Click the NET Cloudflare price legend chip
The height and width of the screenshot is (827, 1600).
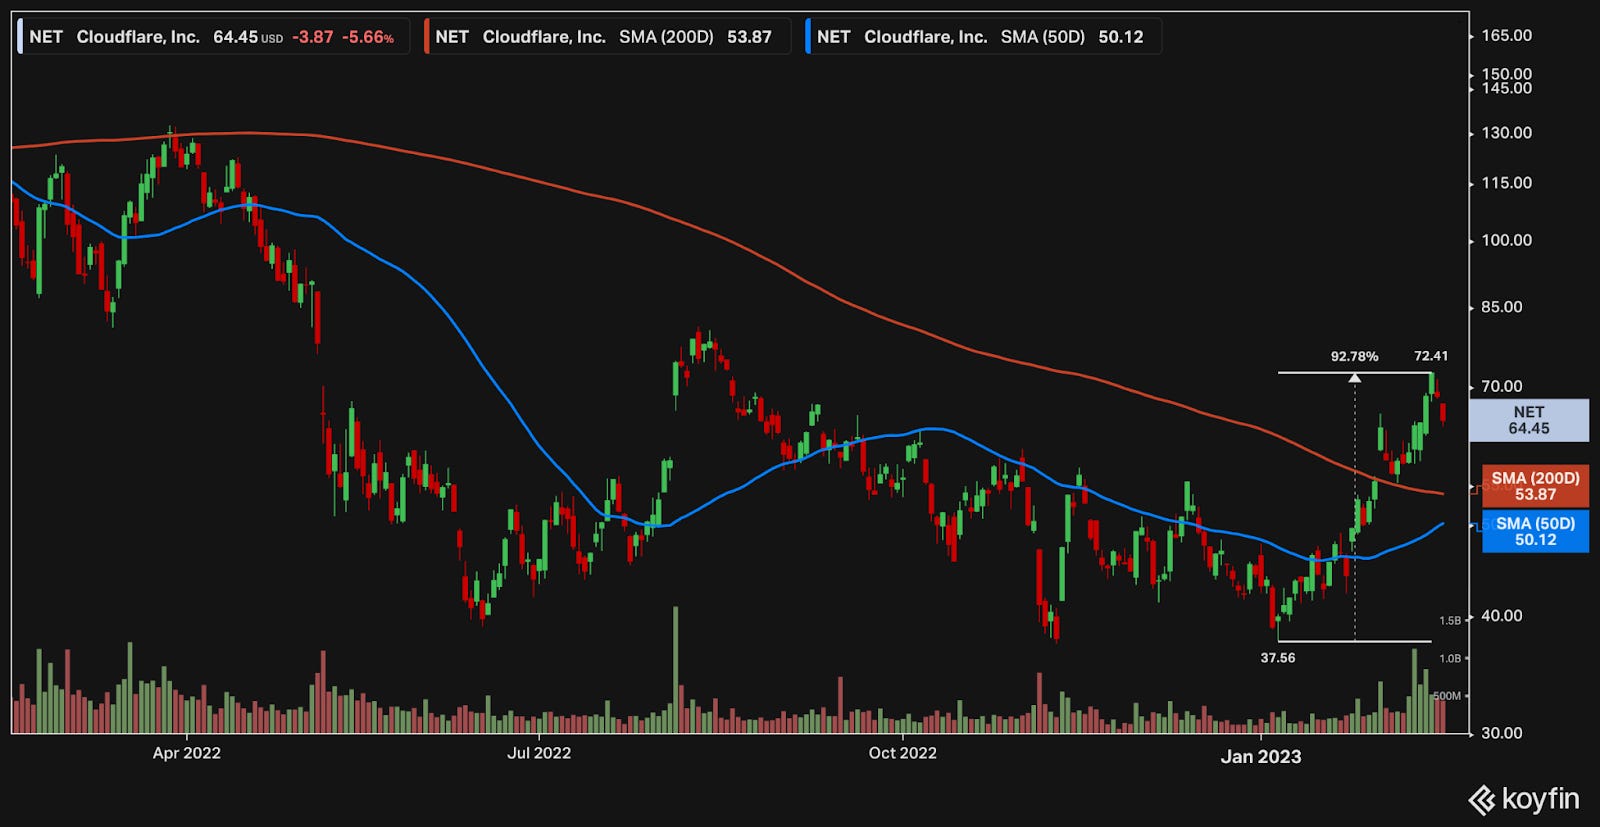(x=214, y=37)
